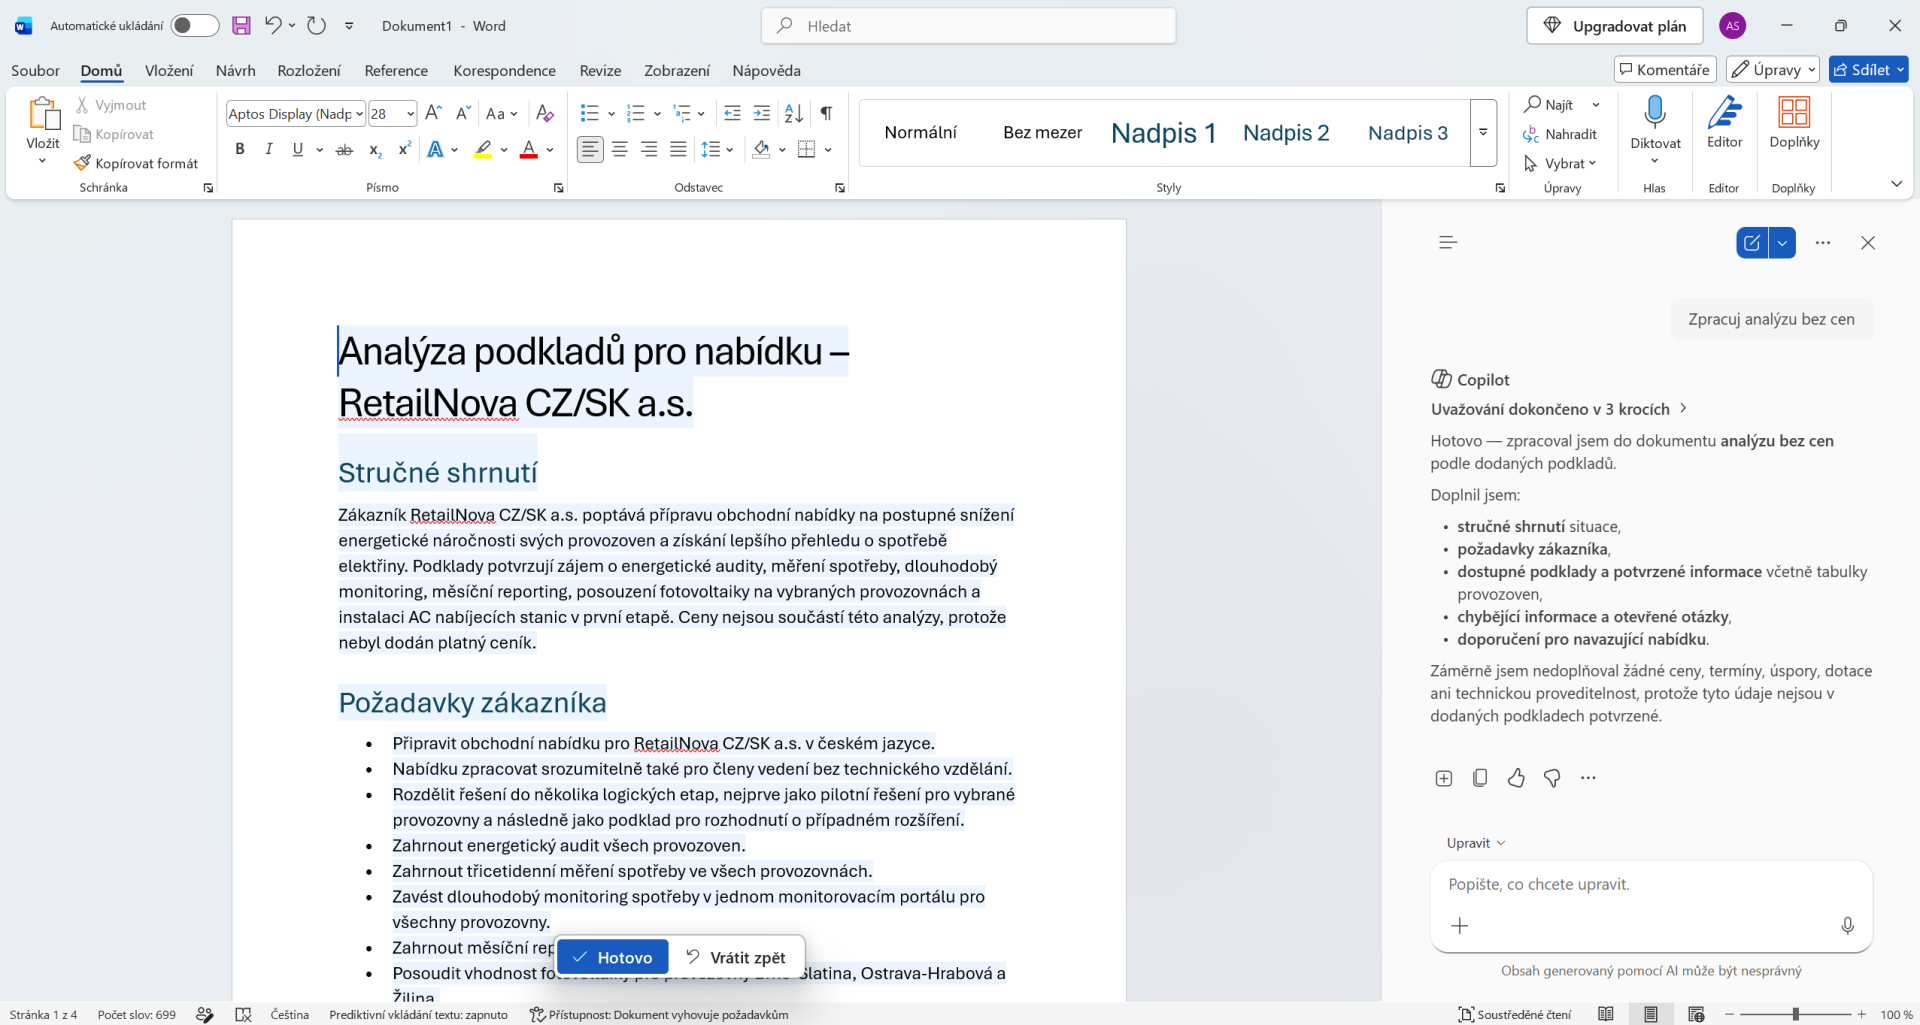1920x1025 pixels.
Task: Apply red font color
Action: [x=529, y=149]
